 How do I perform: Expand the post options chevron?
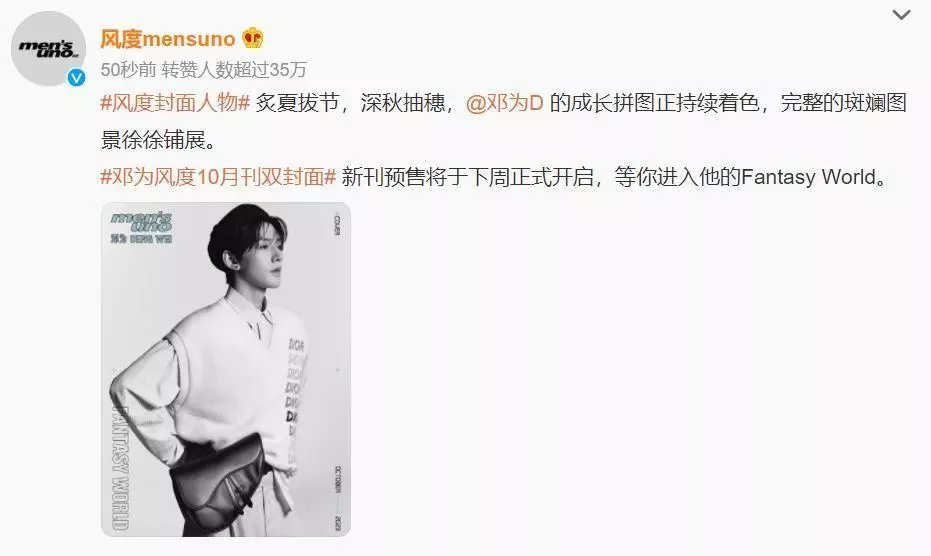click(x=901, y=15)
